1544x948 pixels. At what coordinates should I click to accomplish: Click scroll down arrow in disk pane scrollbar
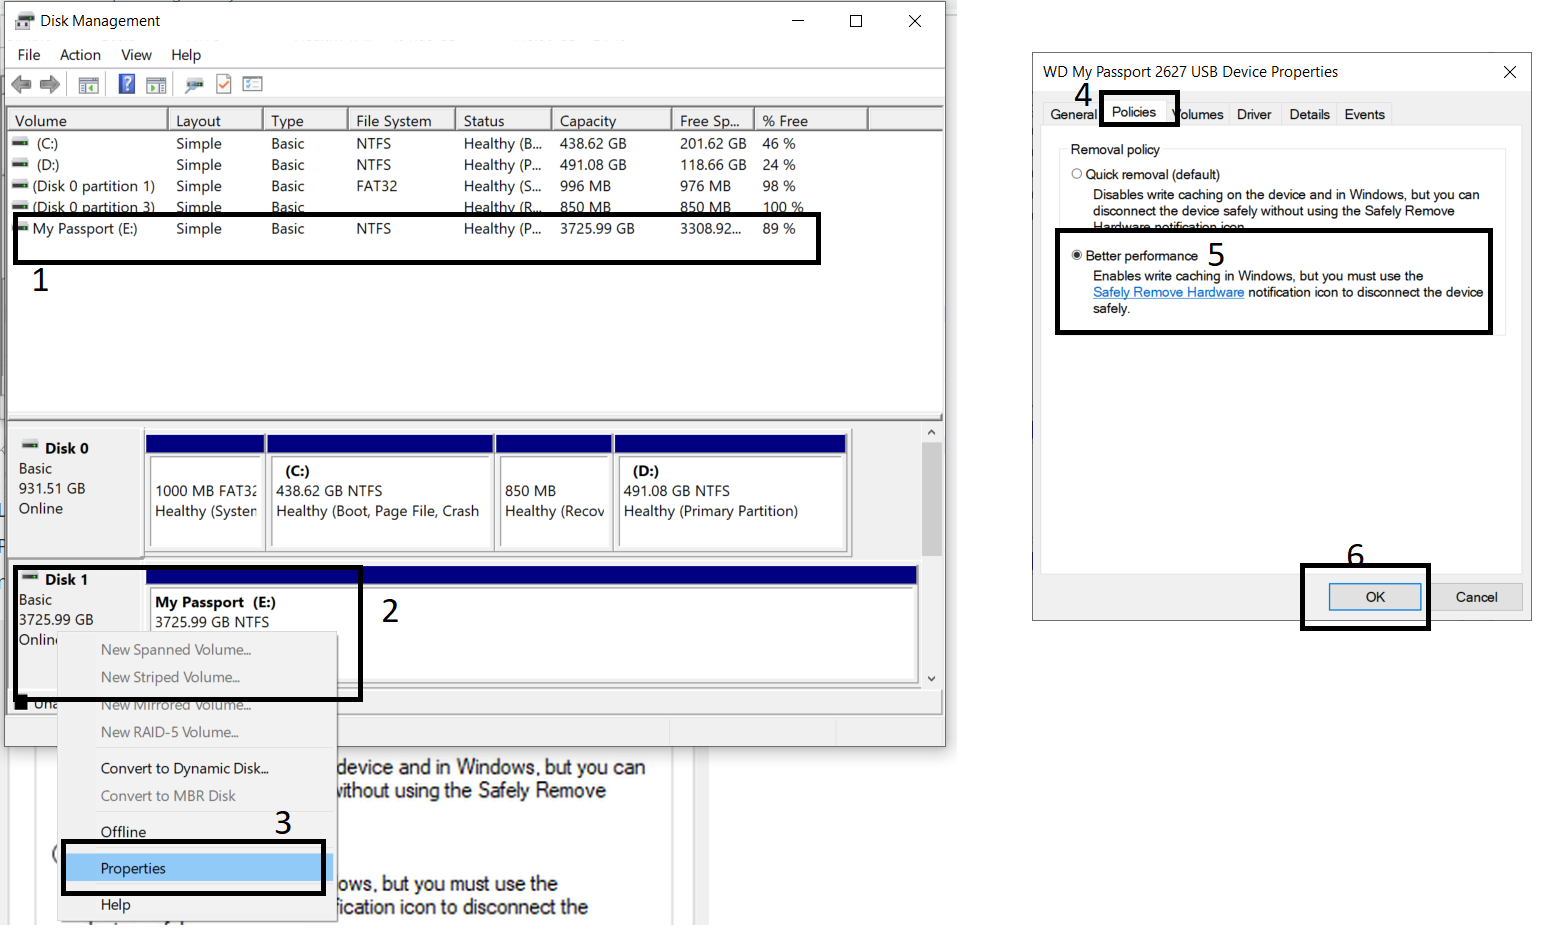(931, 678)
